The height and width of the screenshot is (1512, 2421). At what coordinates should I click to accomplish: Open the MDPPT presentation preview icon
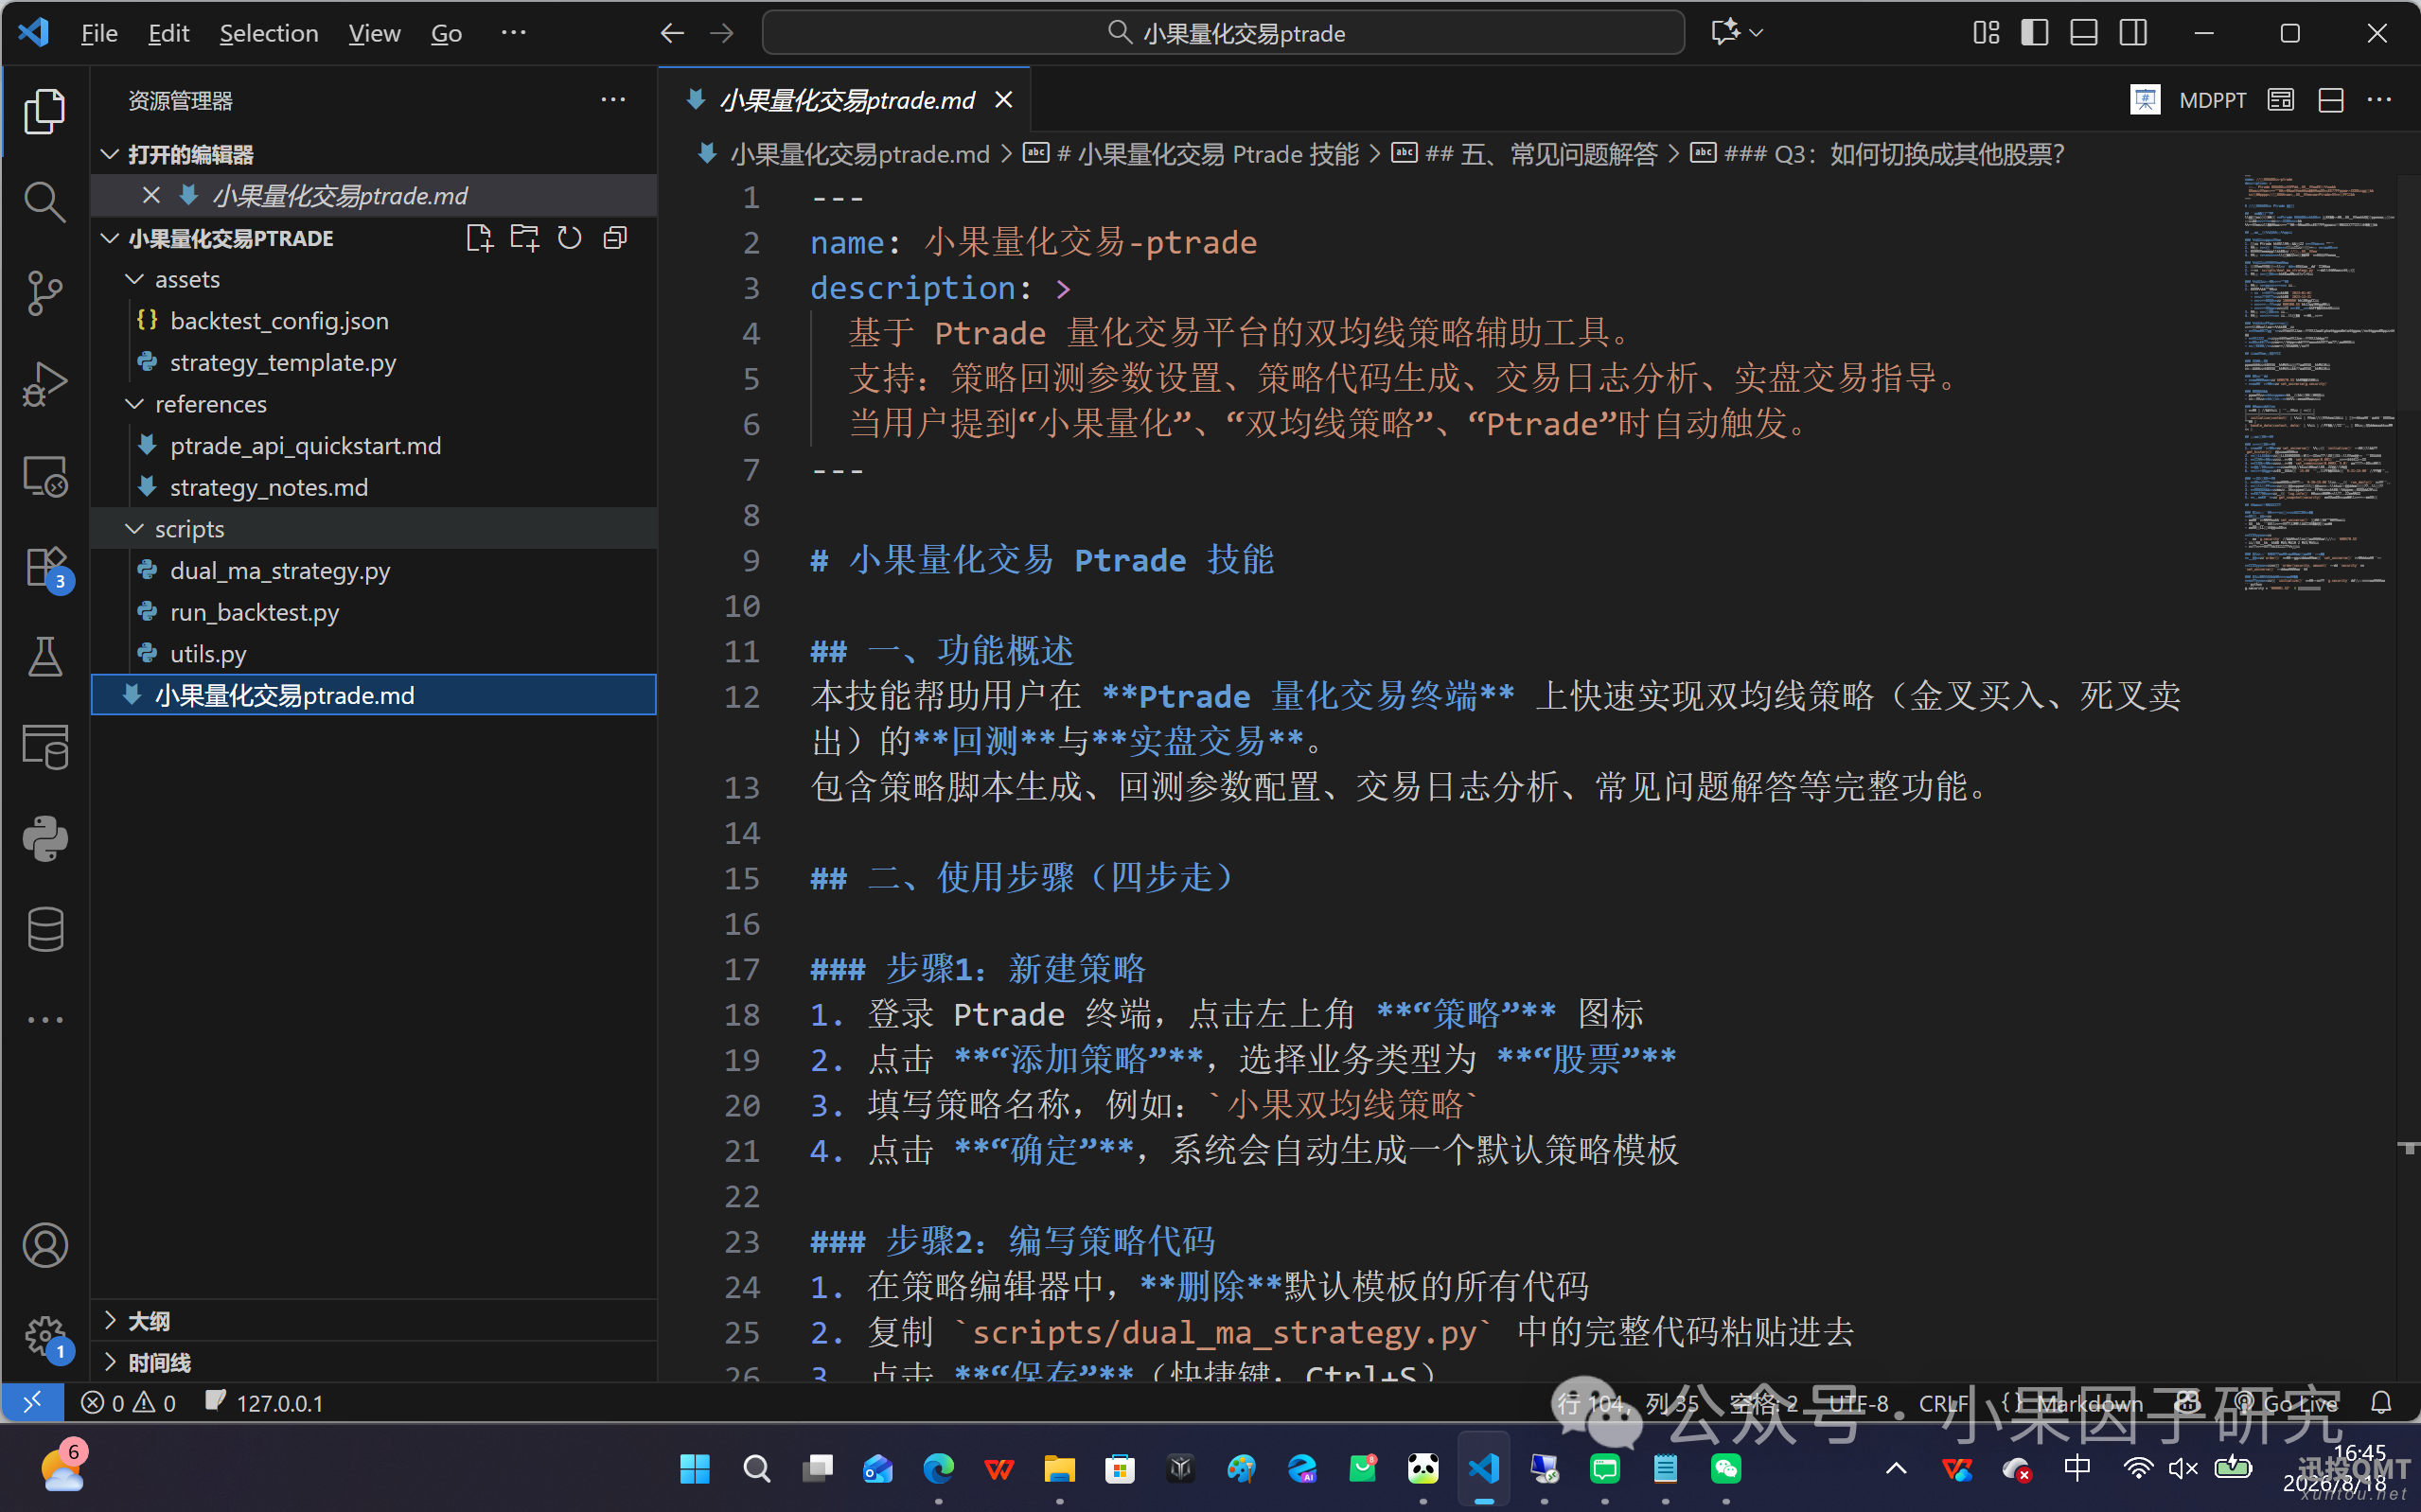(2145, 100)
